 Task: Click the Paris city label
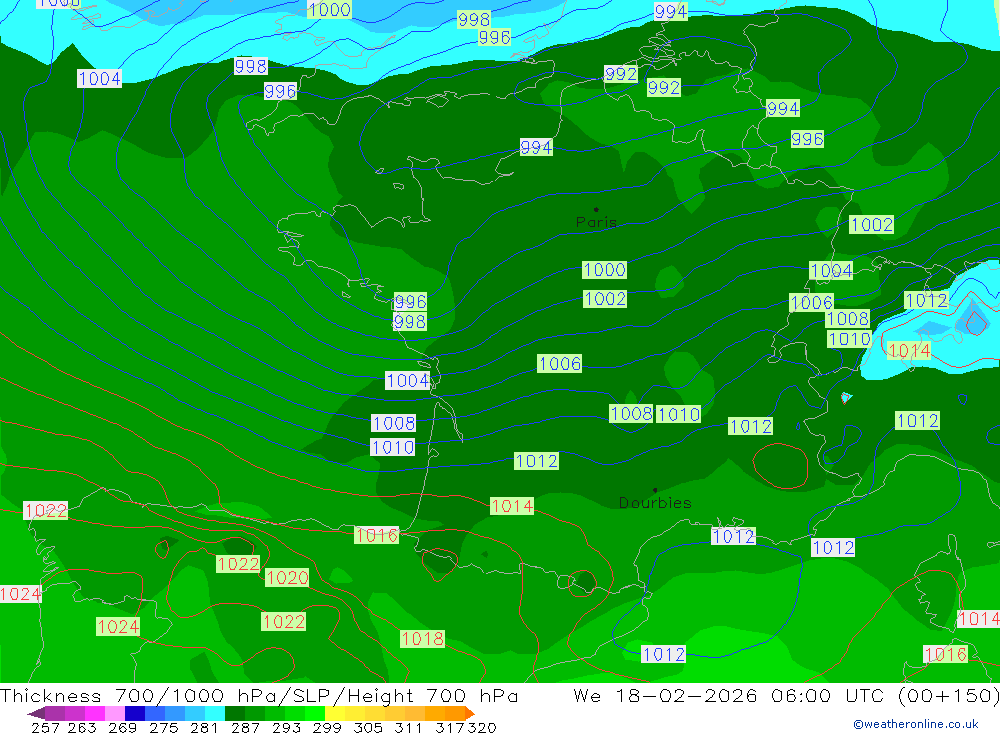596,223
